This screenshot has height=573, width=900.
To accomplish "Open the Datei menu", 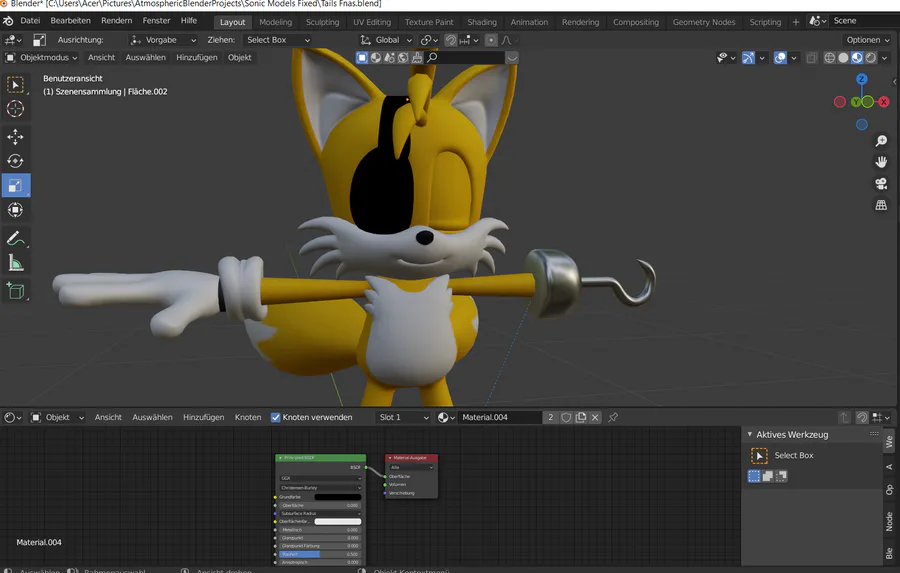I will [30, 21].
